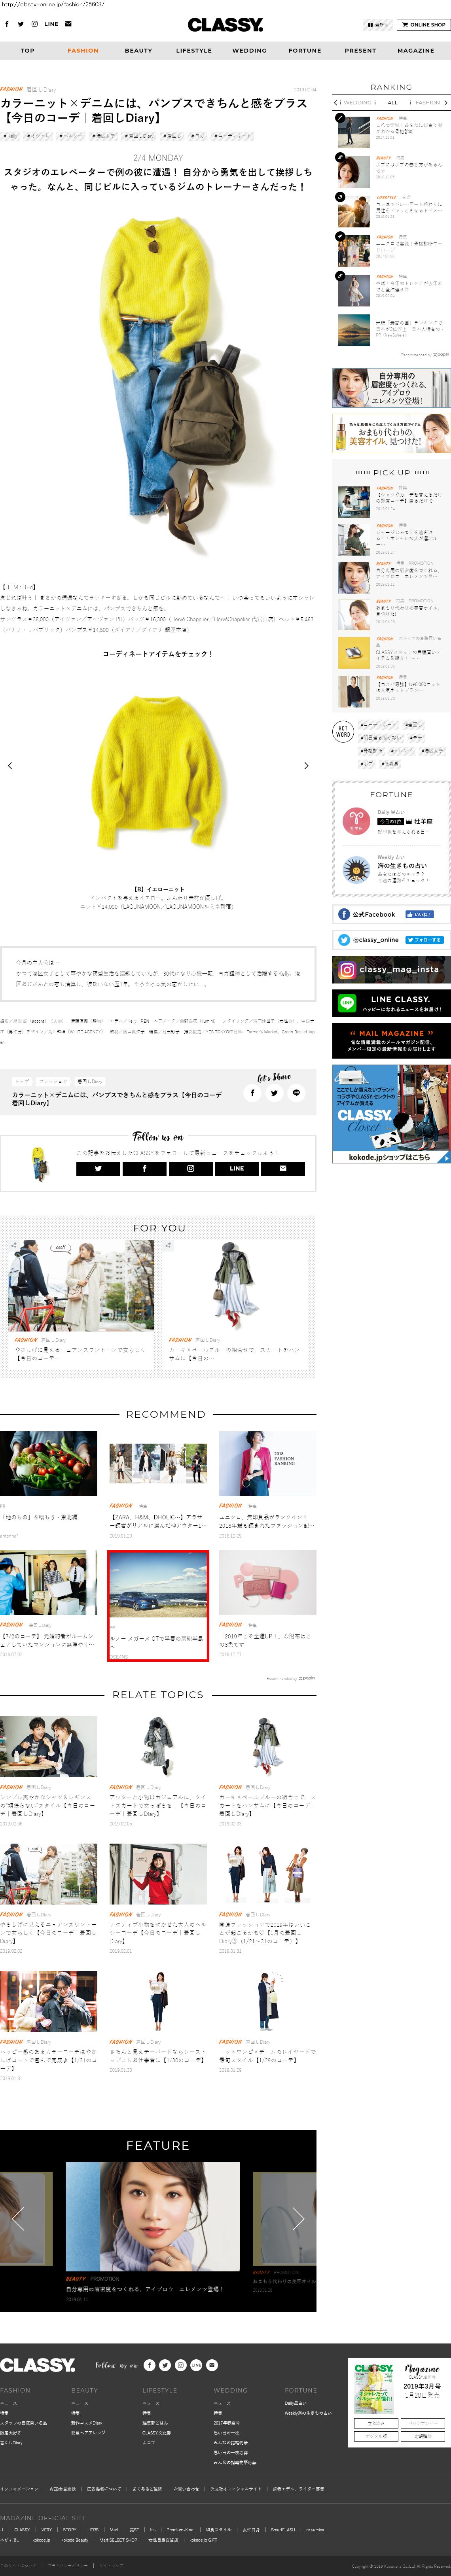The image size is (451, 2576).
Task: Select the ALL ranking tab
Action: pyautogui.click(x=392, y=102)
